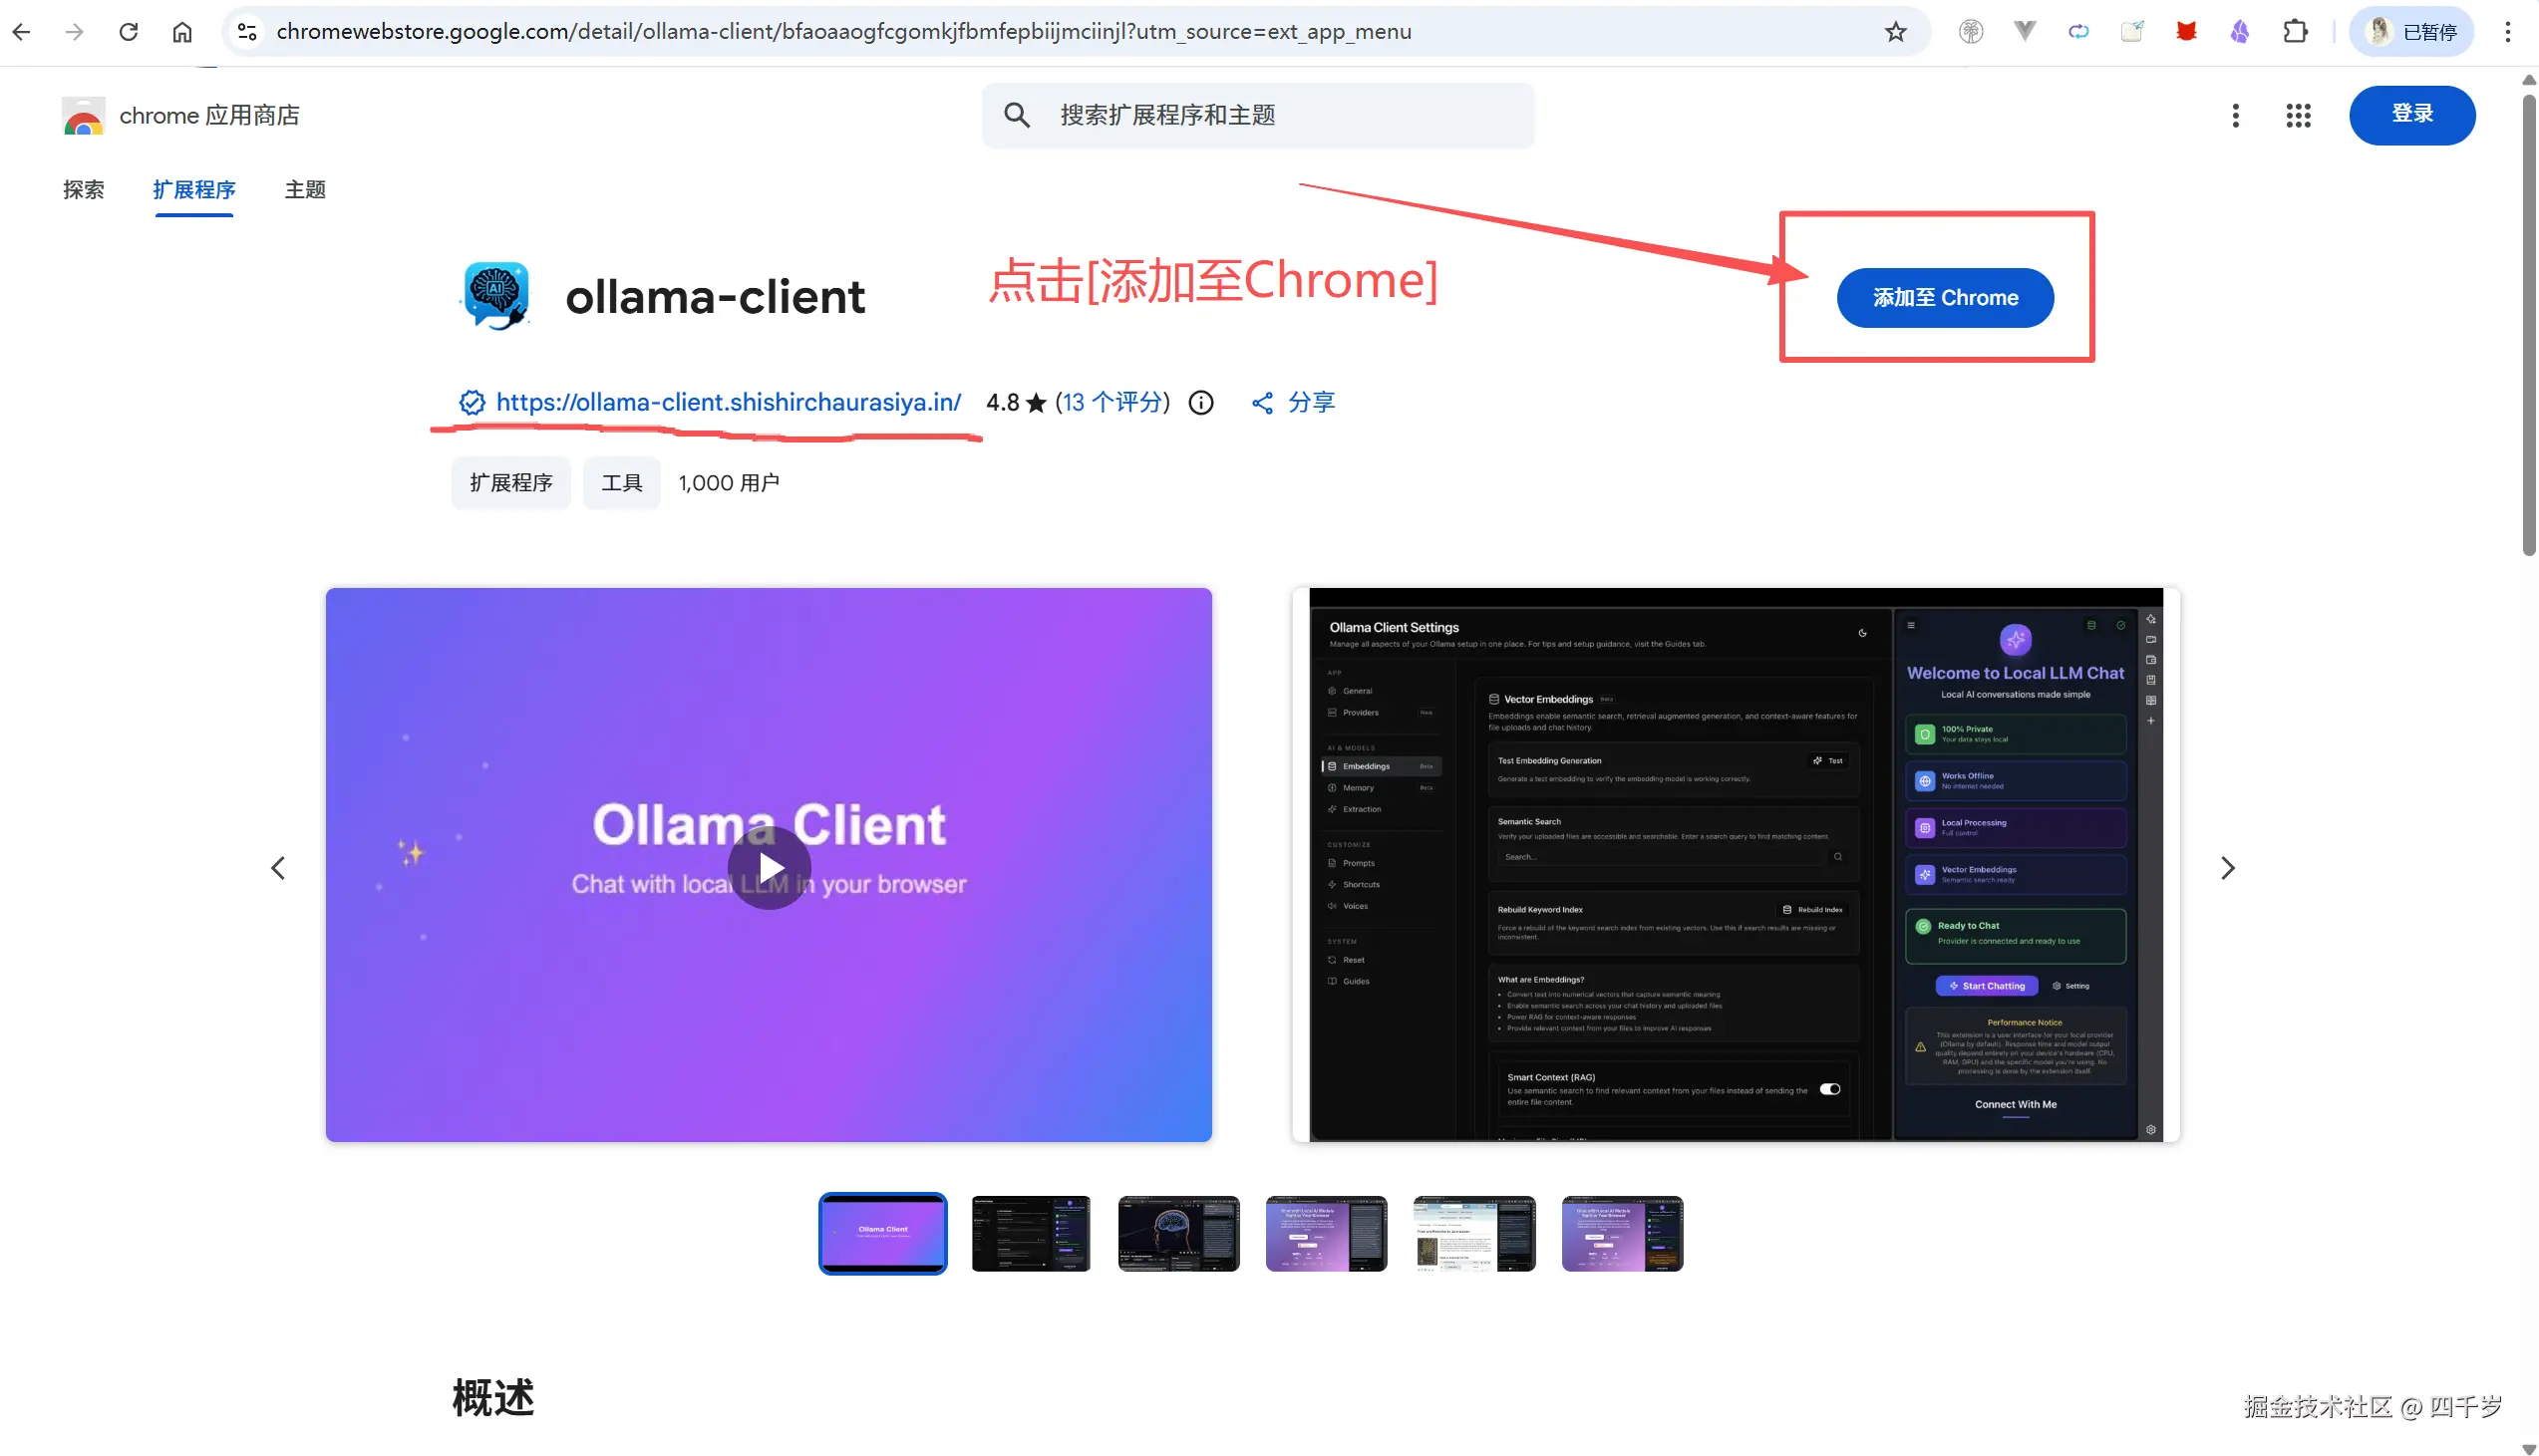This screenshot has width=2539, height=1456.
Task: Click the 已暂停 profile avatar
Action: (2410, 31)
